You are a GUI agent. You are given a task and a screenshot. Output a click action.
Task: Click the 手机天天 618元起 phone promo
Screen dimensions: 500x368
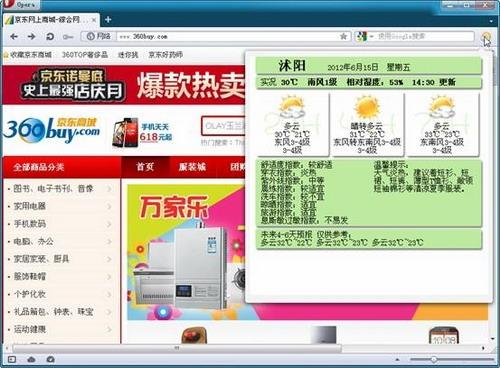(x=142, y=132)
